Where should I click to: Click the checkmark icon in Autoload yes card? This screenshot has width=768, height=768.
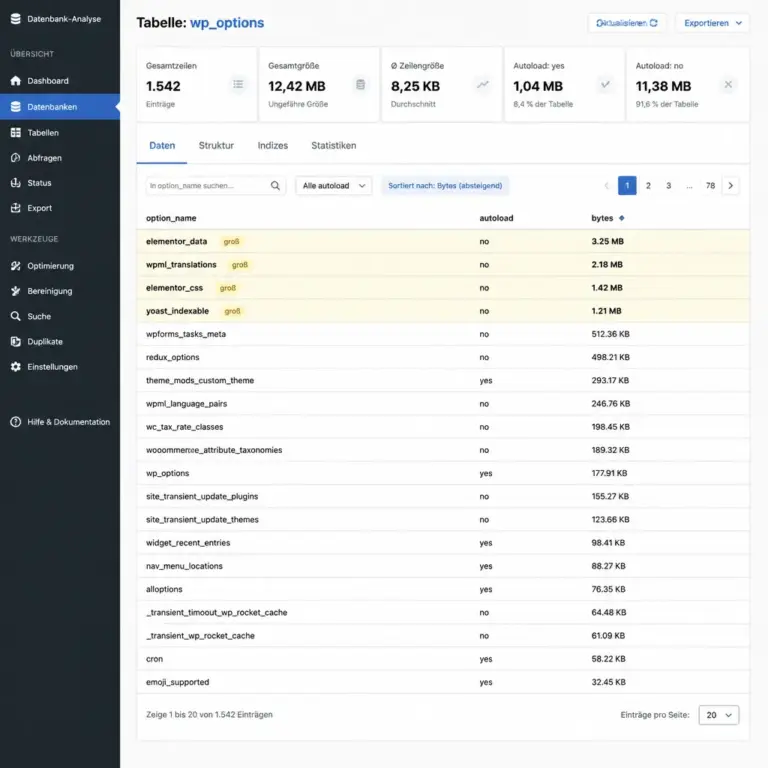click(x=605, y=84)
